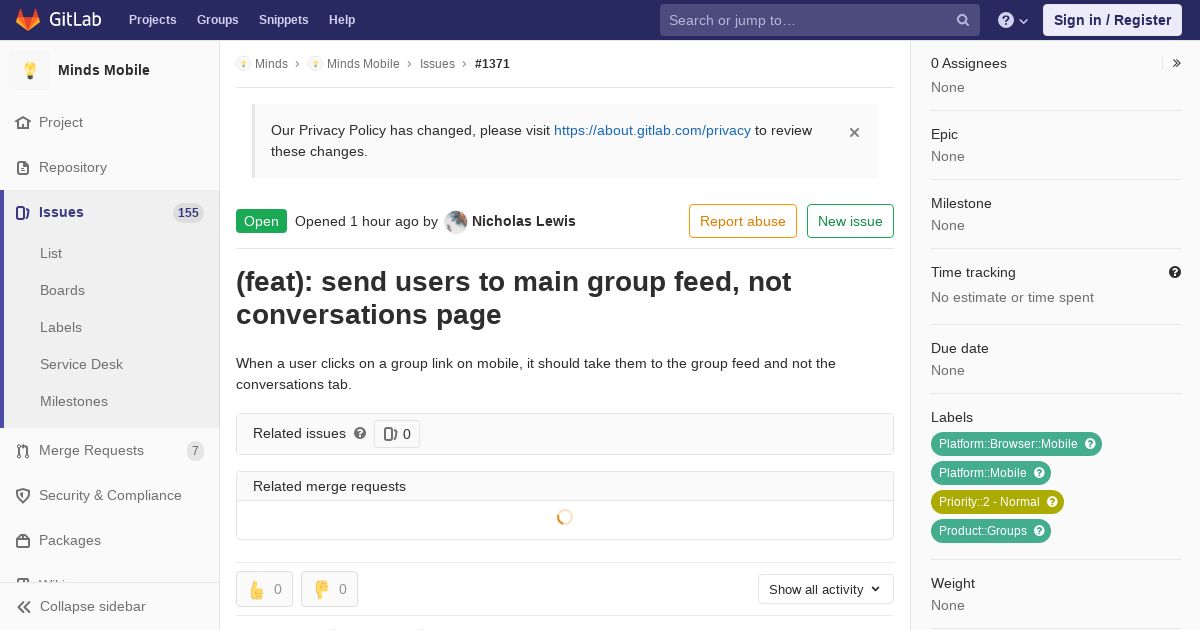Click the Project home icon in sidebar
The image size is (1200, 630).
[23, 122]
